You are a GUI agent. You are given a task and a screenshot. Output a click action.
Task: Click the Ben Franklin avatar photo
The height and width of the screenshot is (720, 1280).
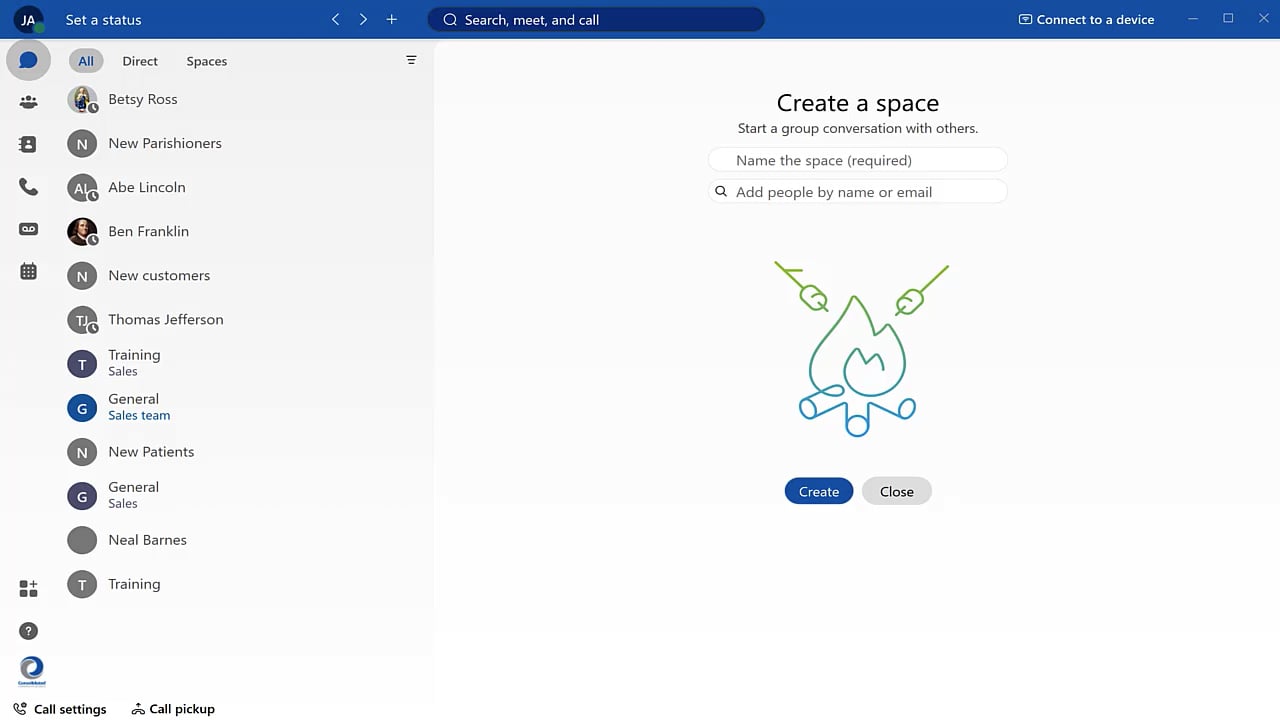pyautogui.click(x=82, y=231)
